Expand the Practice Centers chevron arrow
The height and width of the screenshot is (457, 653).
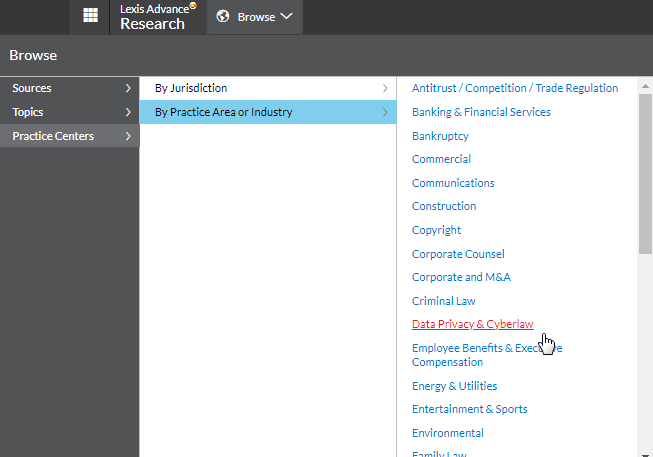point(128,136)
